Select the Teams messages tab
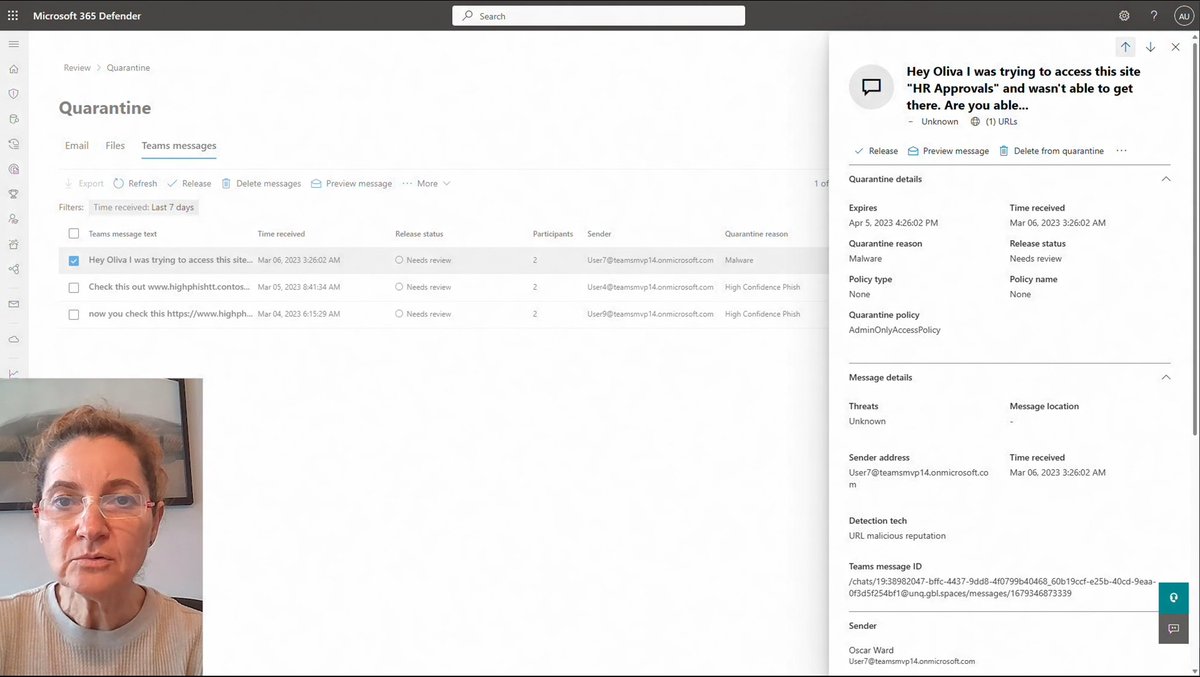 point(179,146)
